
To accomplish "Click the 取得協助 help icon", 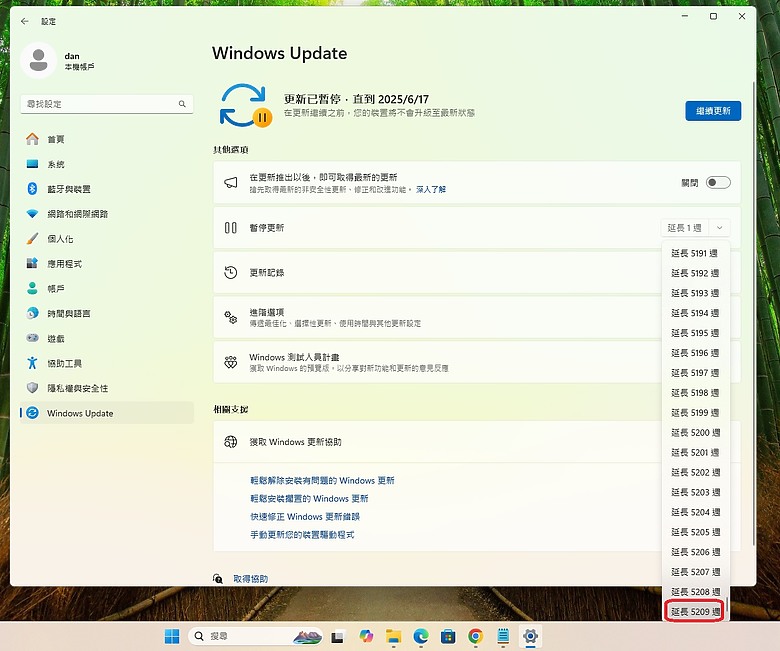I will pos(218,578).
